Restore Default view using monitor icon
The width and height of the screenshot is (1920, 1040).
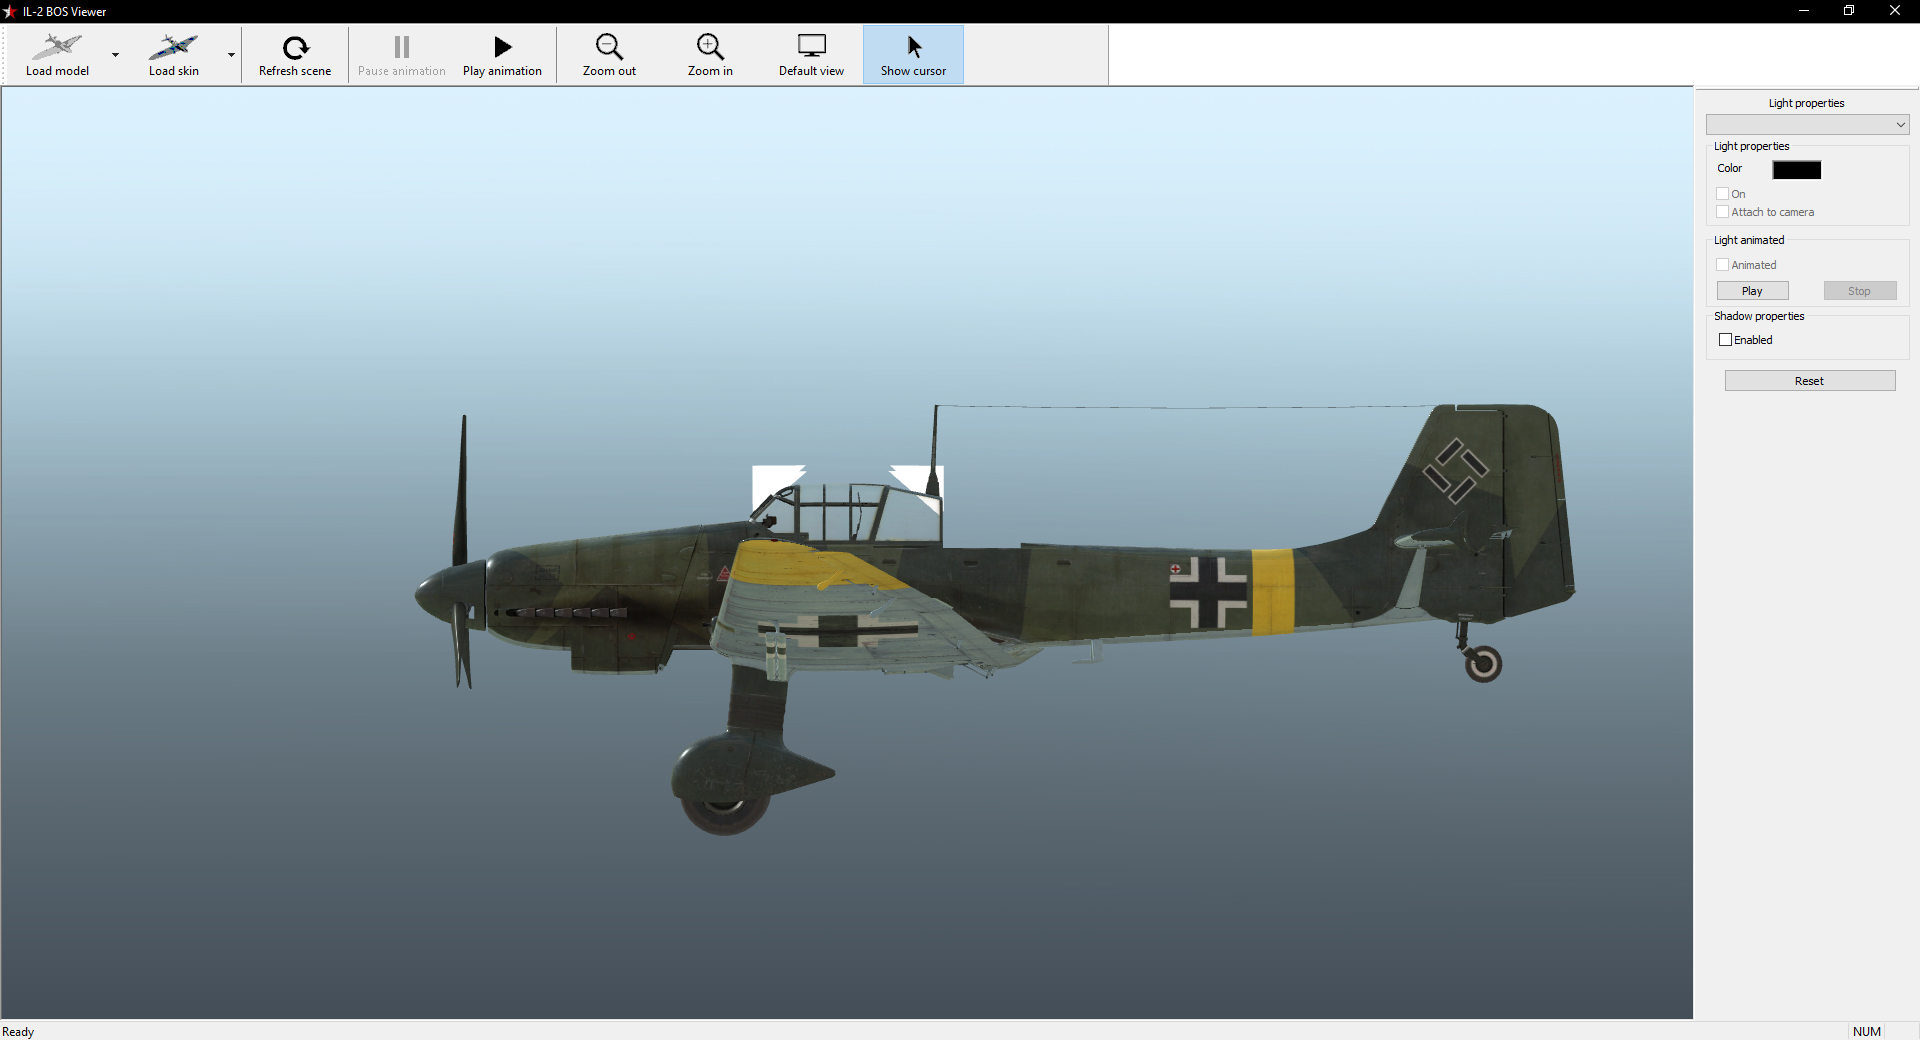tap(811, 47)
